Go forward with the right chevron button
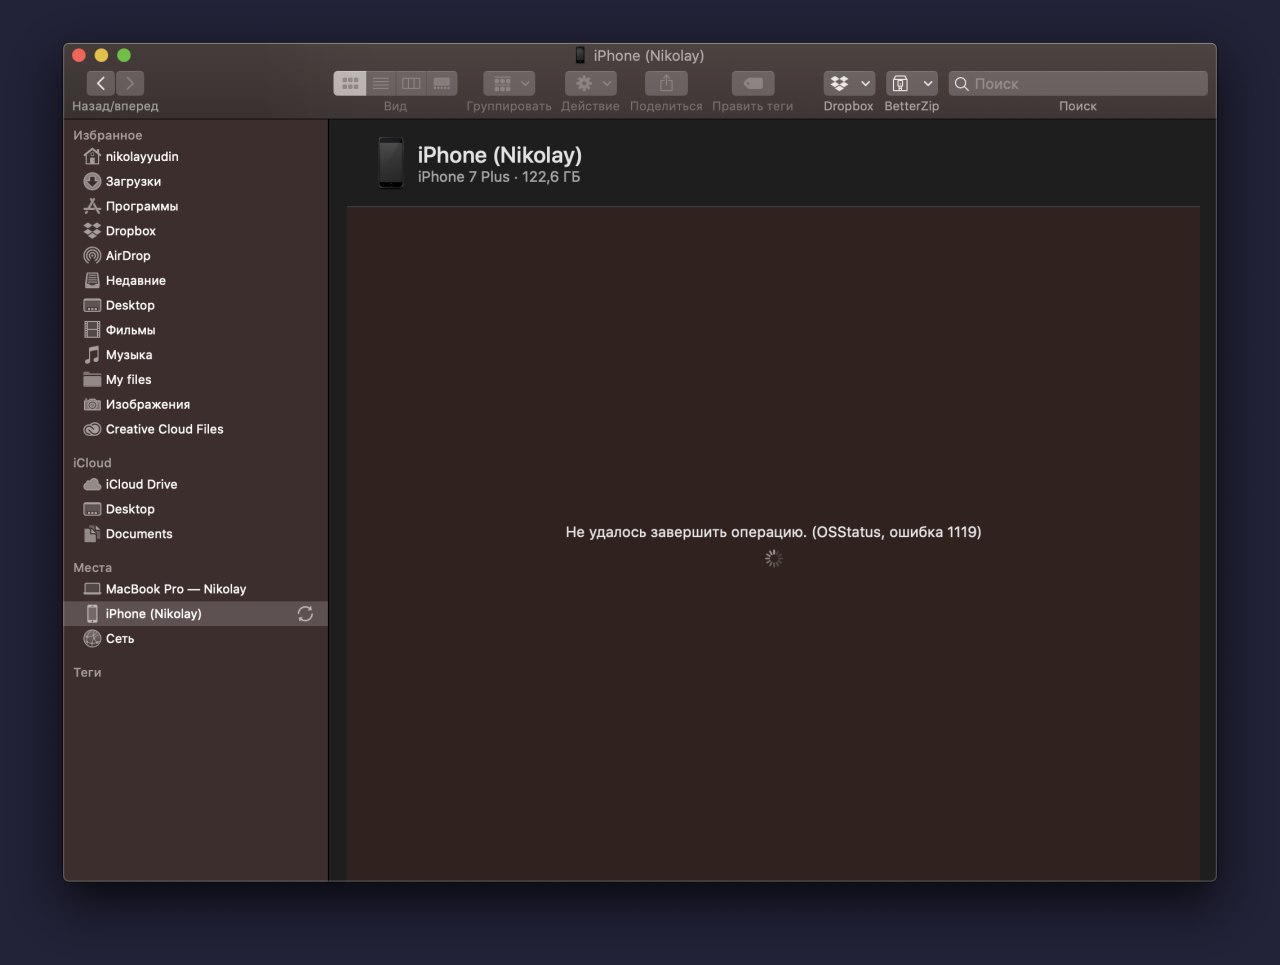The image size is (1280, 965). point(130,83)
